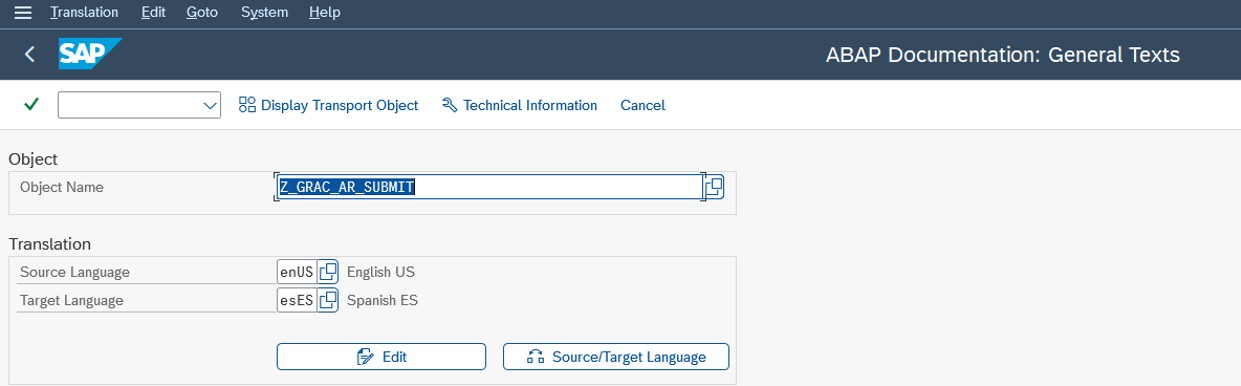Screen dimensions: 1241x386
Task: Open Technical Information
Action: coord(519,105)
